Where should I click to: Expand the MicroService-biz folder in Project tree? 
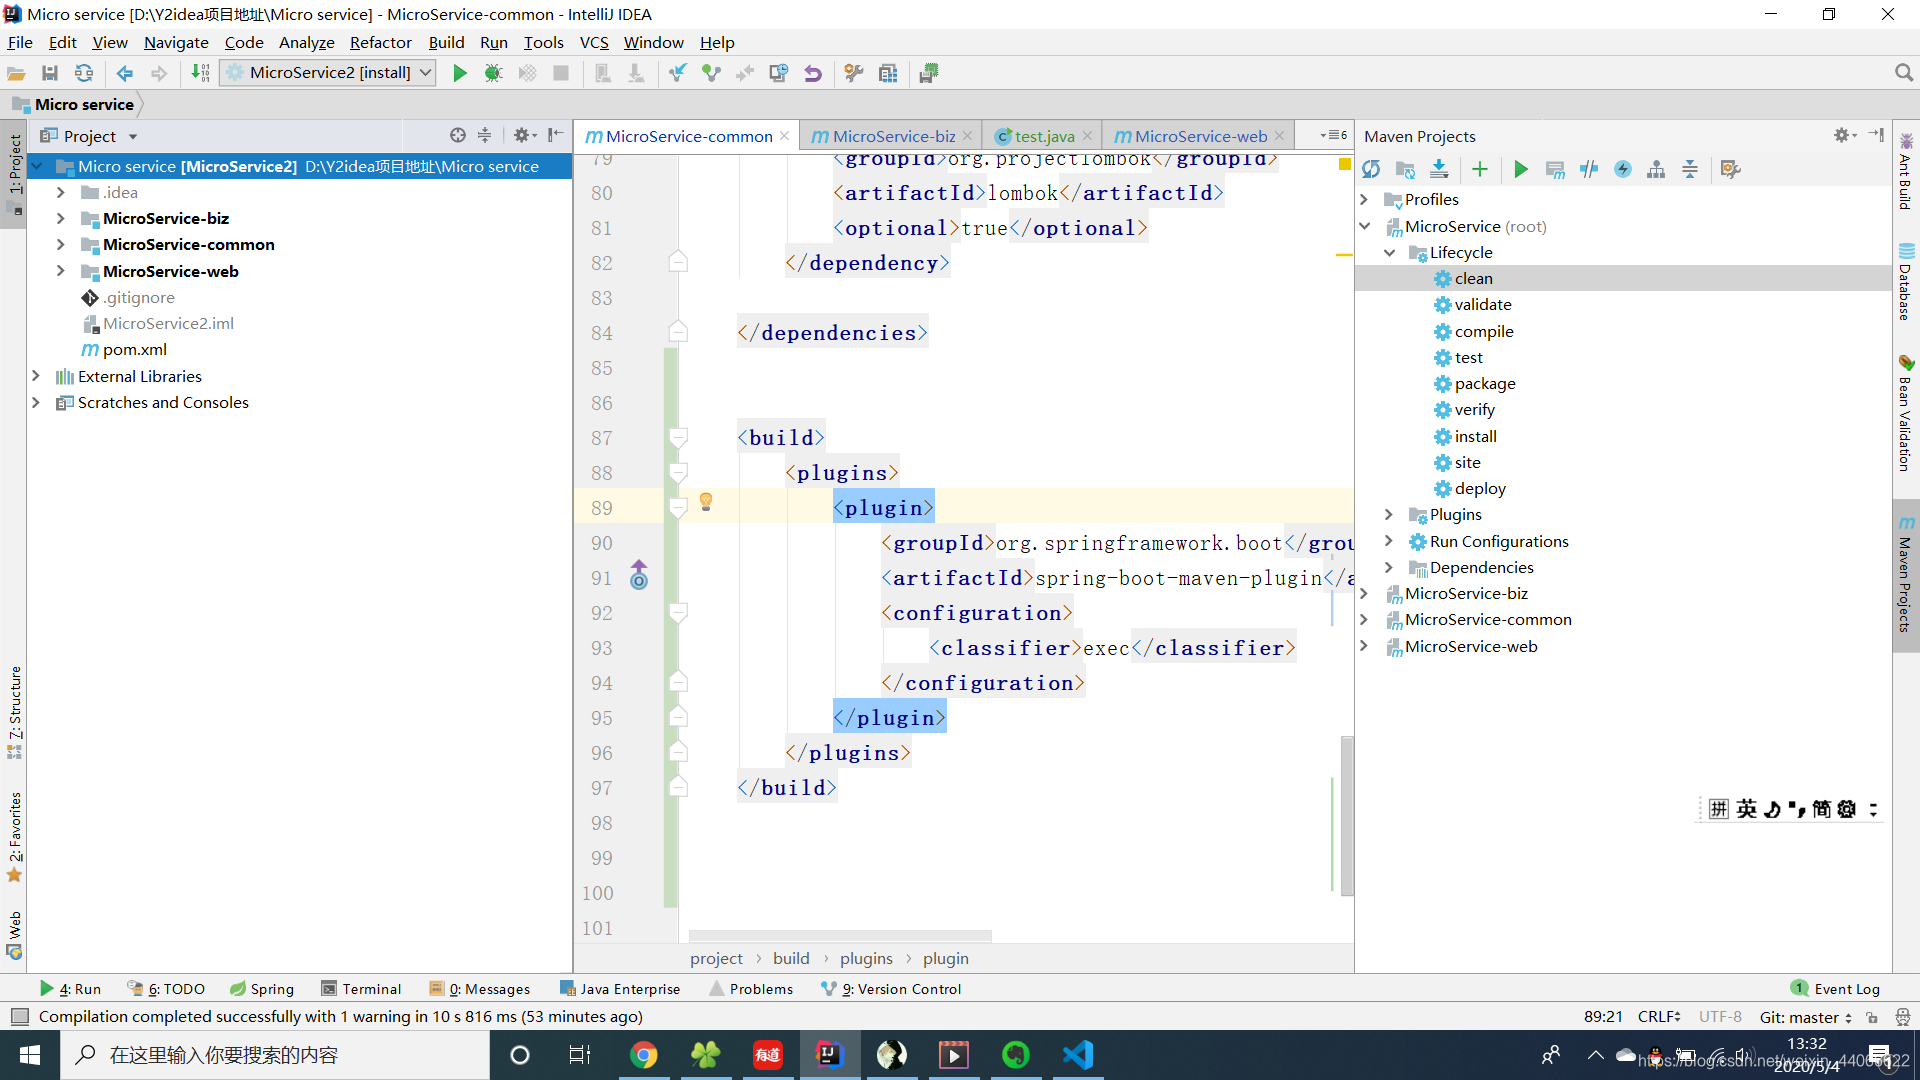(61, 218)
